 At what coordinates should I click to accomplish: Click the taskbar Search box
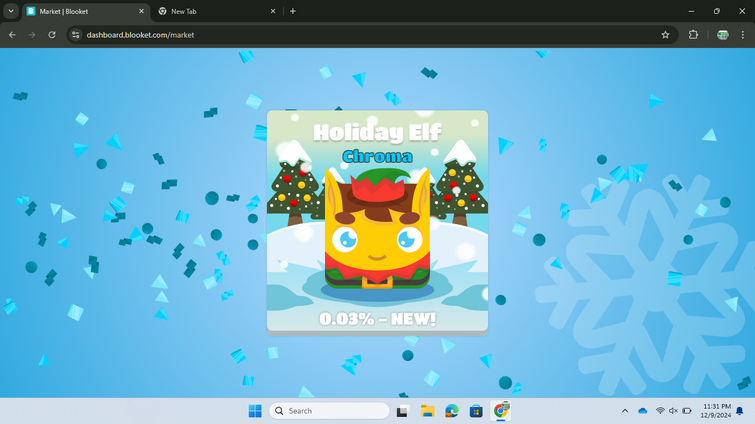(x=329, y=411)
